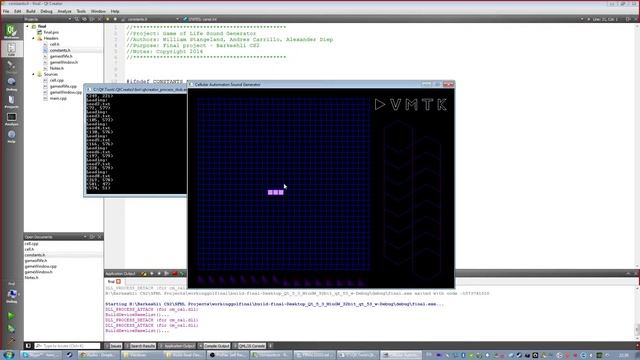This screenshot has width=640, height=360.
Task: Collapse the Sources folder in the project tree
Action: 33,74
